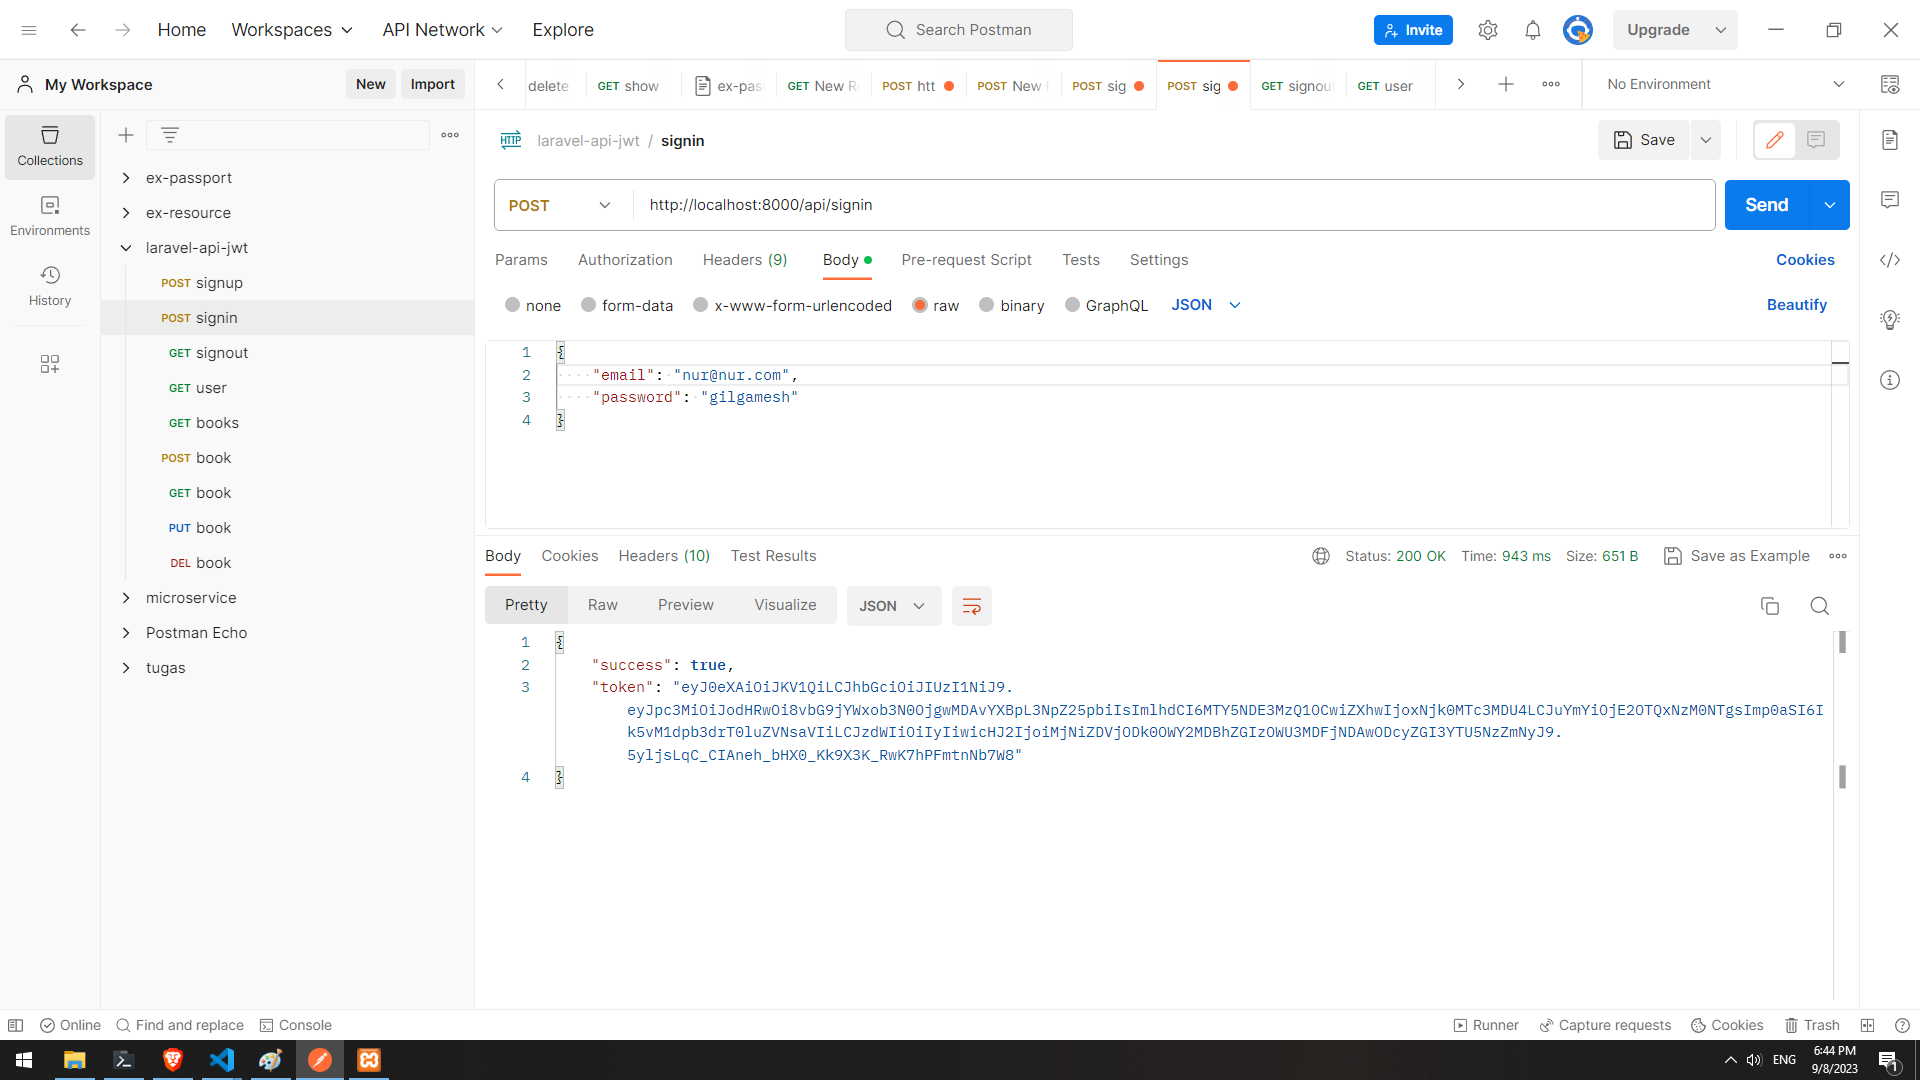Select the form-data body option
Image resolution: width=1920 pixels, height=1080 pixels.
(589, 305)
